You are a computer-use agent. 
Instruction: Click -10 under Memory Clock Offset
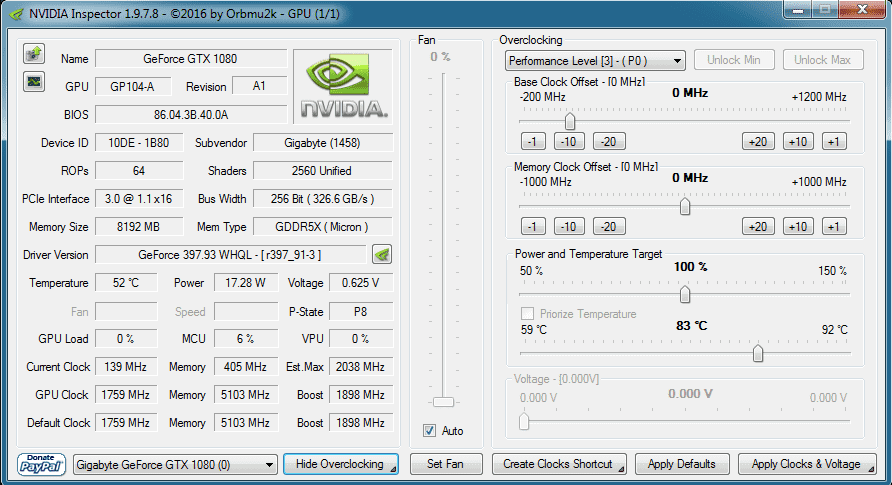[x=569, y=226]
